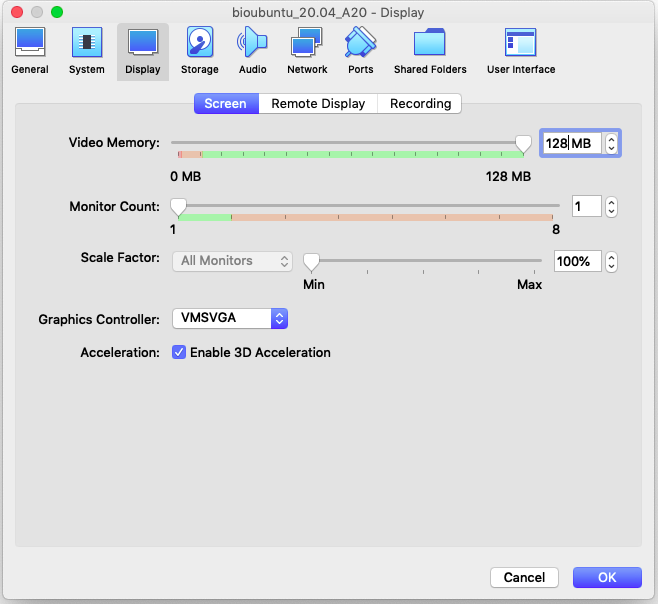Expand the Graphics Controller VMSVGA dropdown
The width and height of the screenshot is (658, 604).
[231, 319]
